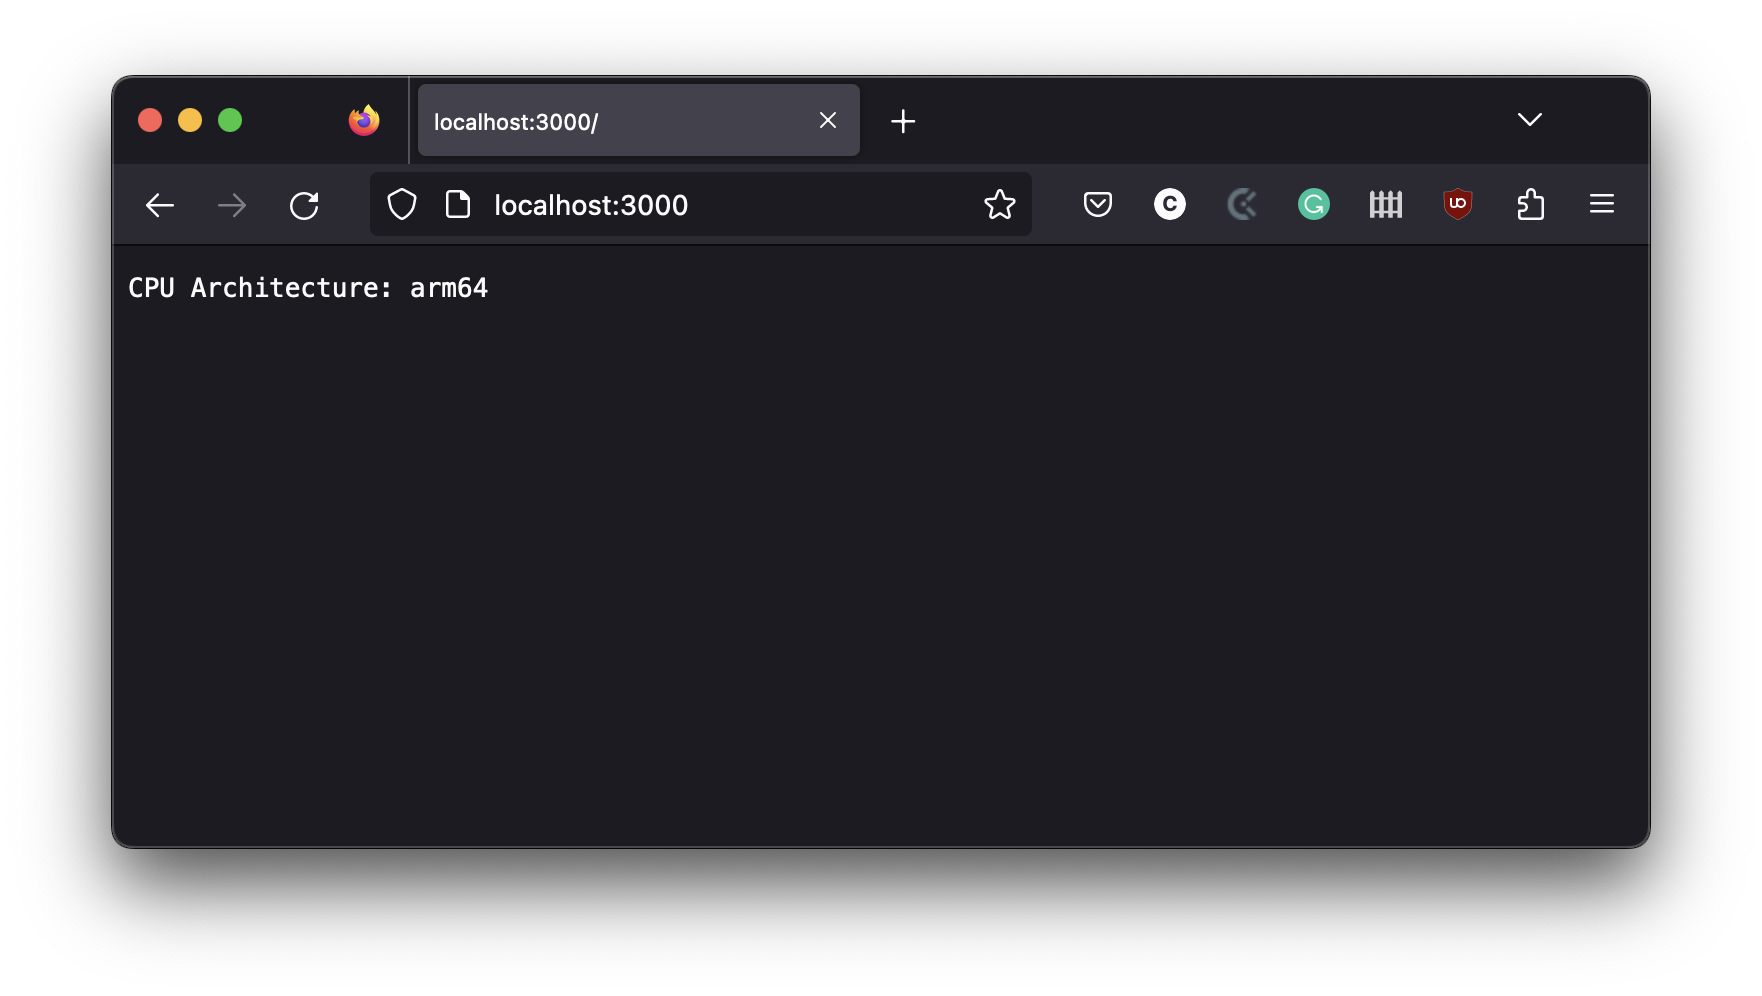Open the Grammarly extension
This screenshot has height=996, width=1762.
pos(1314,205)
